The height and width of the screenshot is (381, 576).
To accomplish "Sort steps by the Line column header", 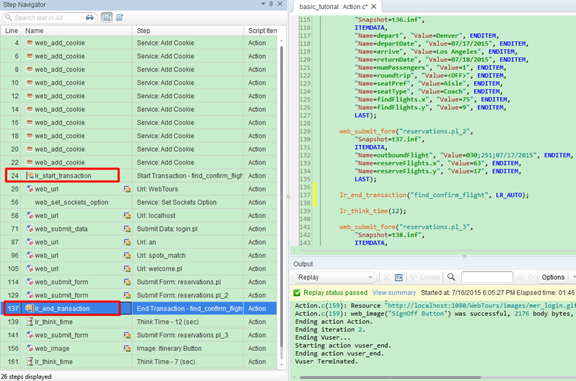I will [11, 31].
